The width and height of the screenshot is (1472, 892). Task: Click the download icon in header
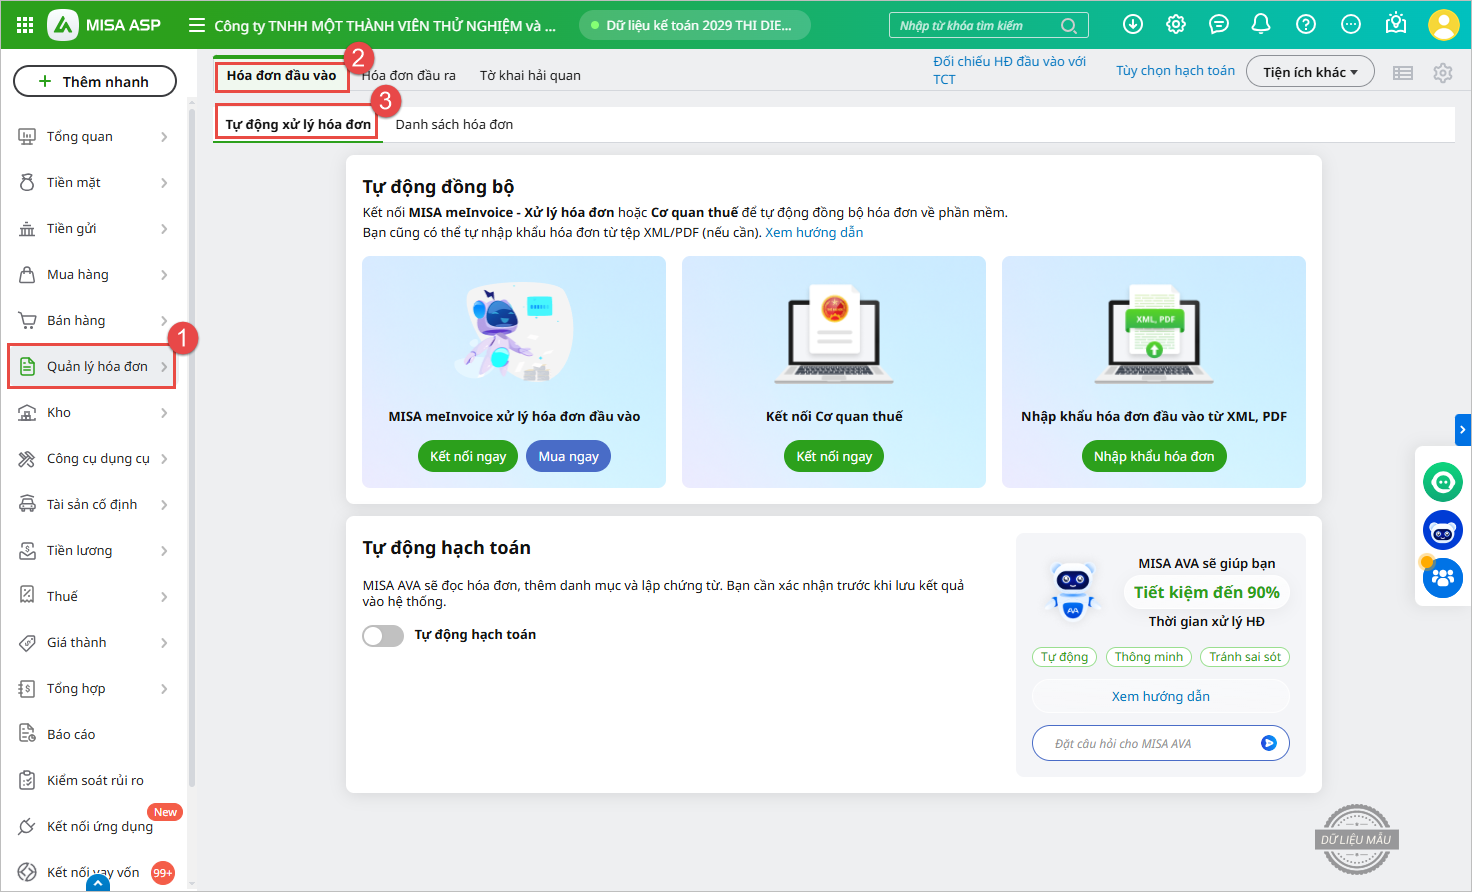tap(1132, 24)
